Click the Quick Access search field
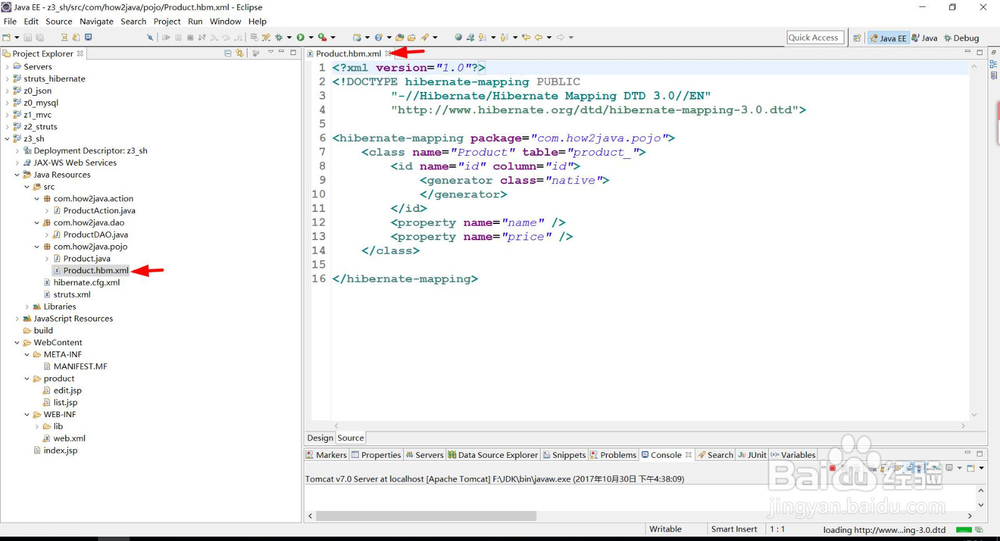The image size is (1000, 541). [815, 38]
